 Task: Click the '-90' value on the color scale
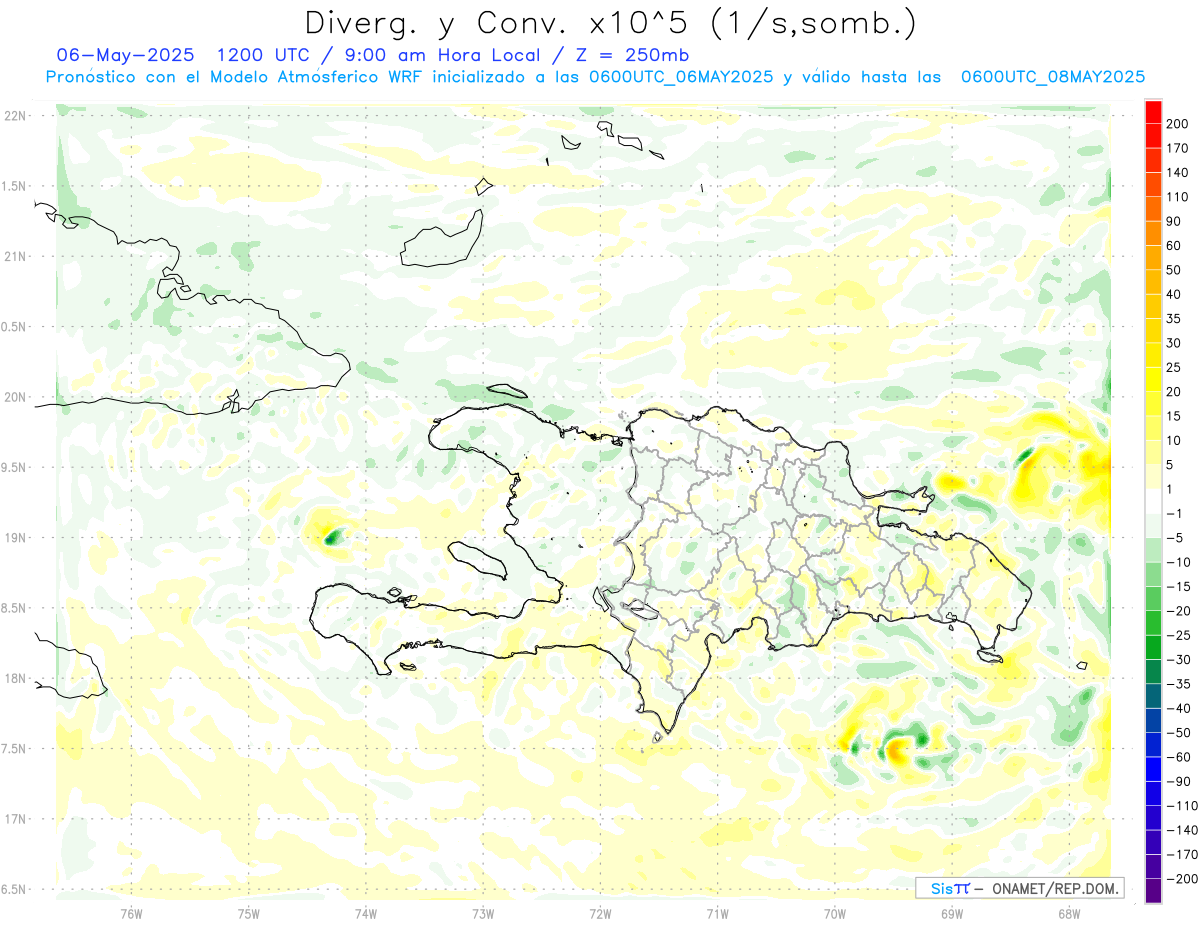point(1177,781)
